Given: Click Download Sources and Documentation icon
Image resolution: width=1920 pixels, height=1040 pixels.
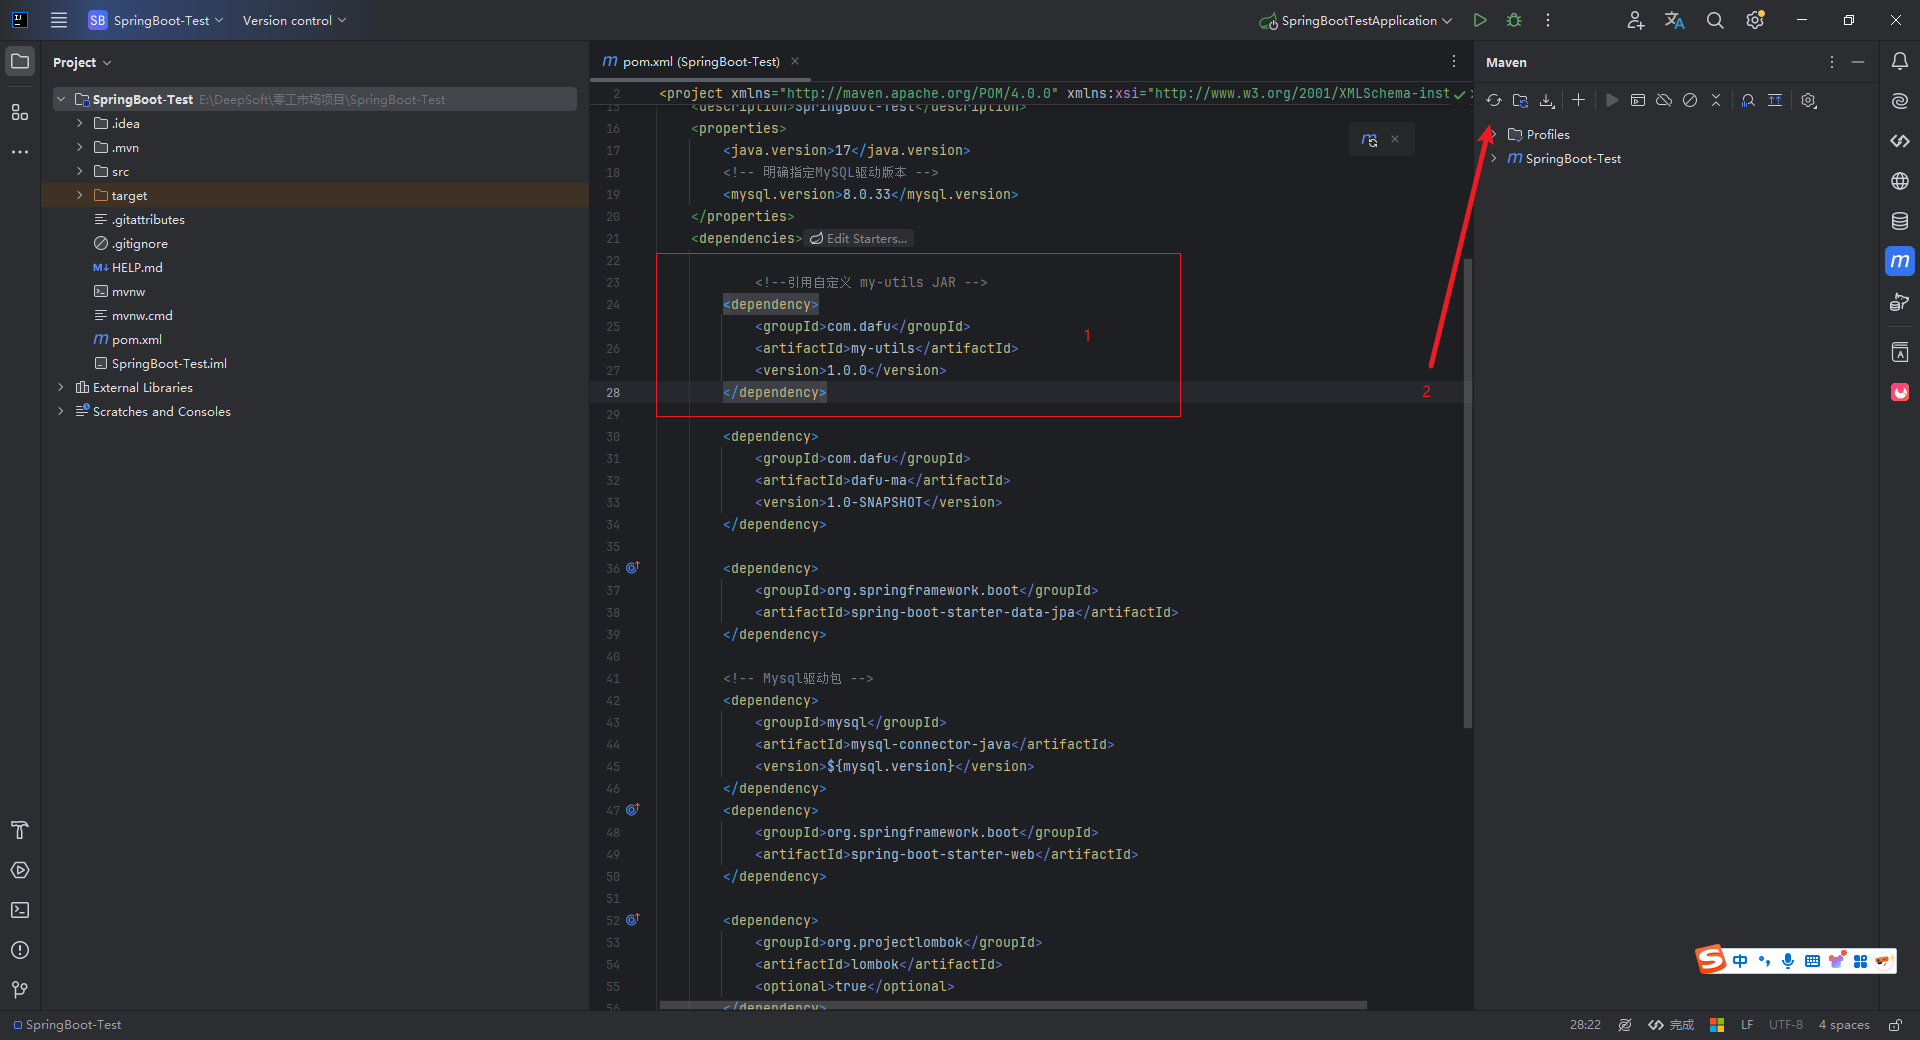Looking at the screenshot, I should [x=1547, y=100].
